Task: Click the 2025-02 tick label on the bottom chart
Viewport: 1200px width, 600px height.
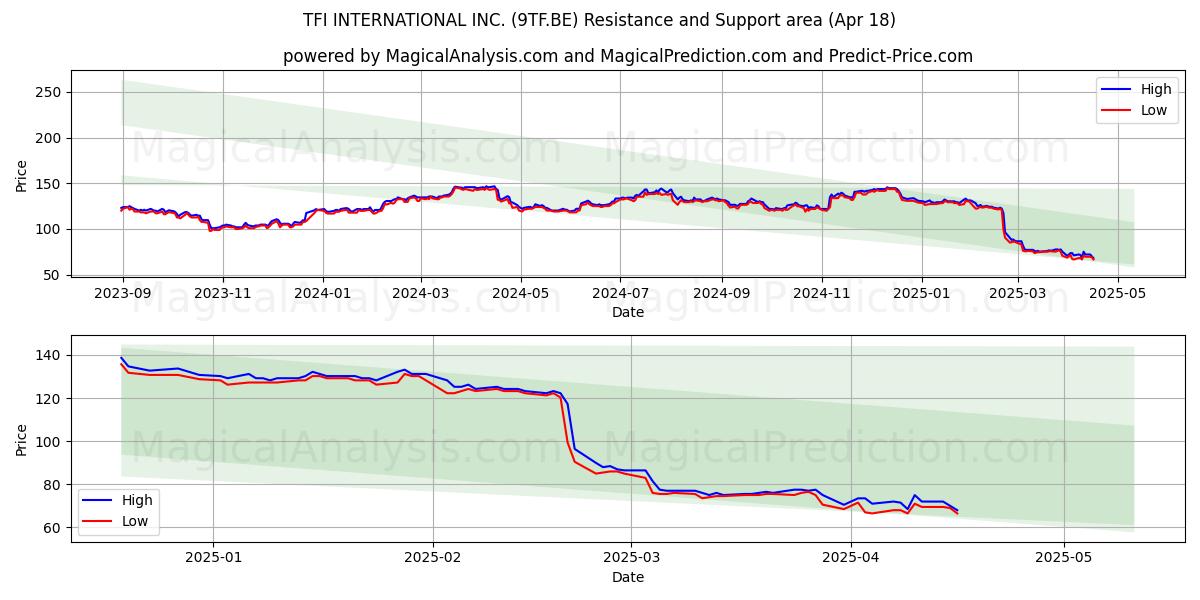Action: (433, 559)
